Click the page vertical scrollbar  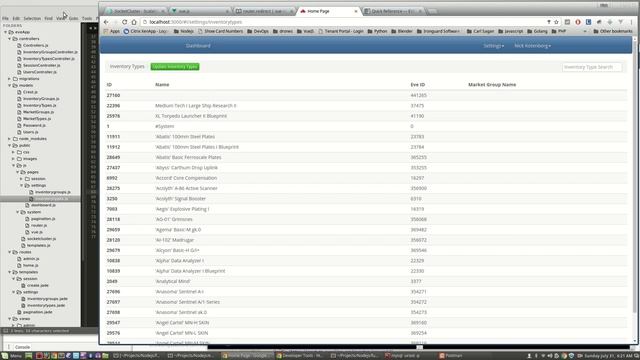tap(635, 176)
